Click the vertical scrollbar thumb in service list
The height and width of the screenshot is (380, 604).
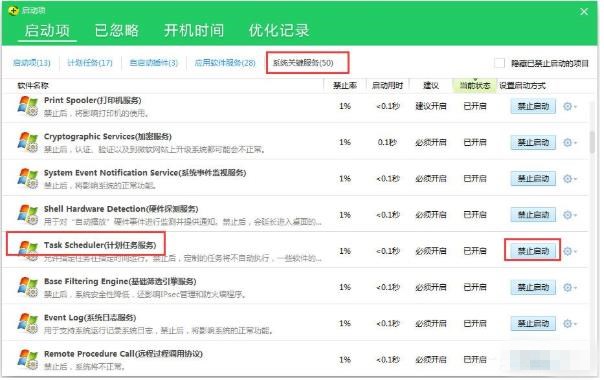point(592,142)
